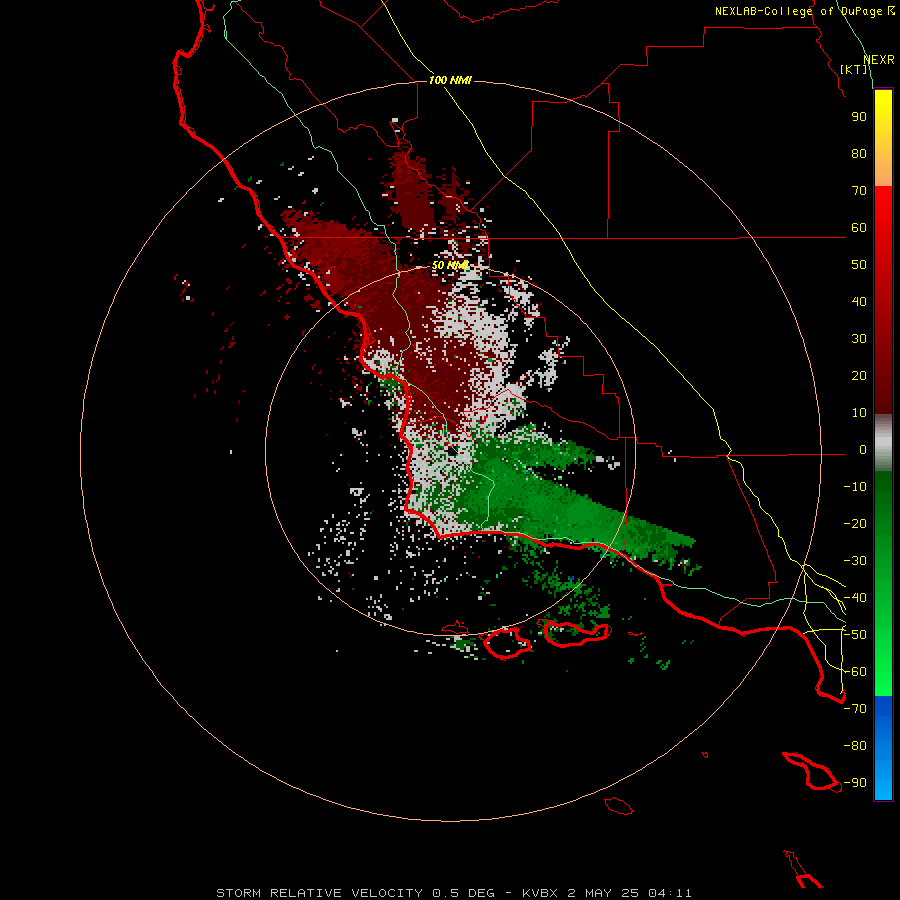
Task: Click the 30 value on the velocity scale
Action: point(859,339)
